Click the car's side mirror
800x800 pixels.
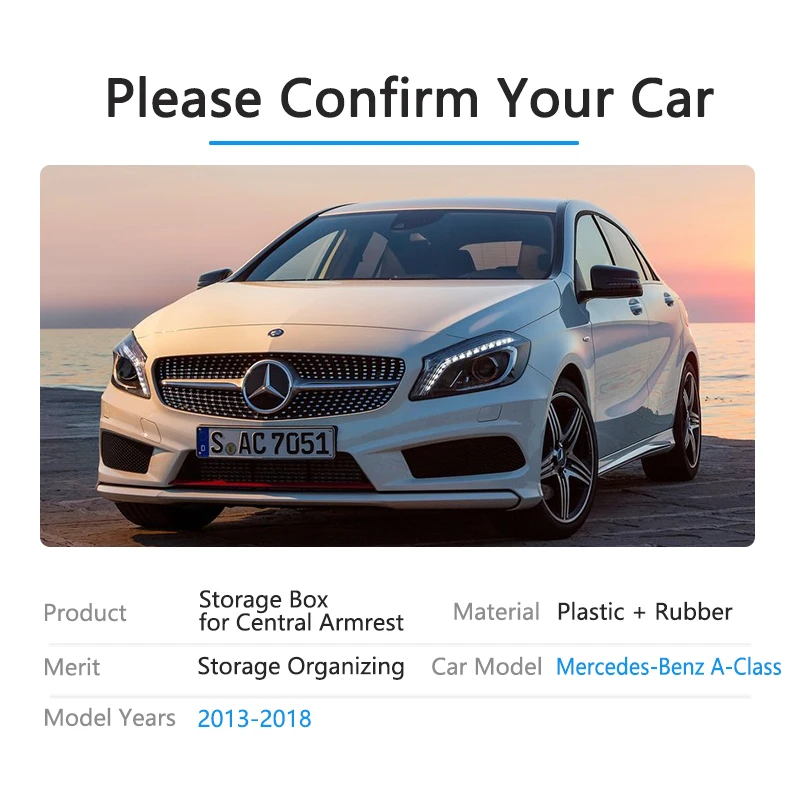612,283
